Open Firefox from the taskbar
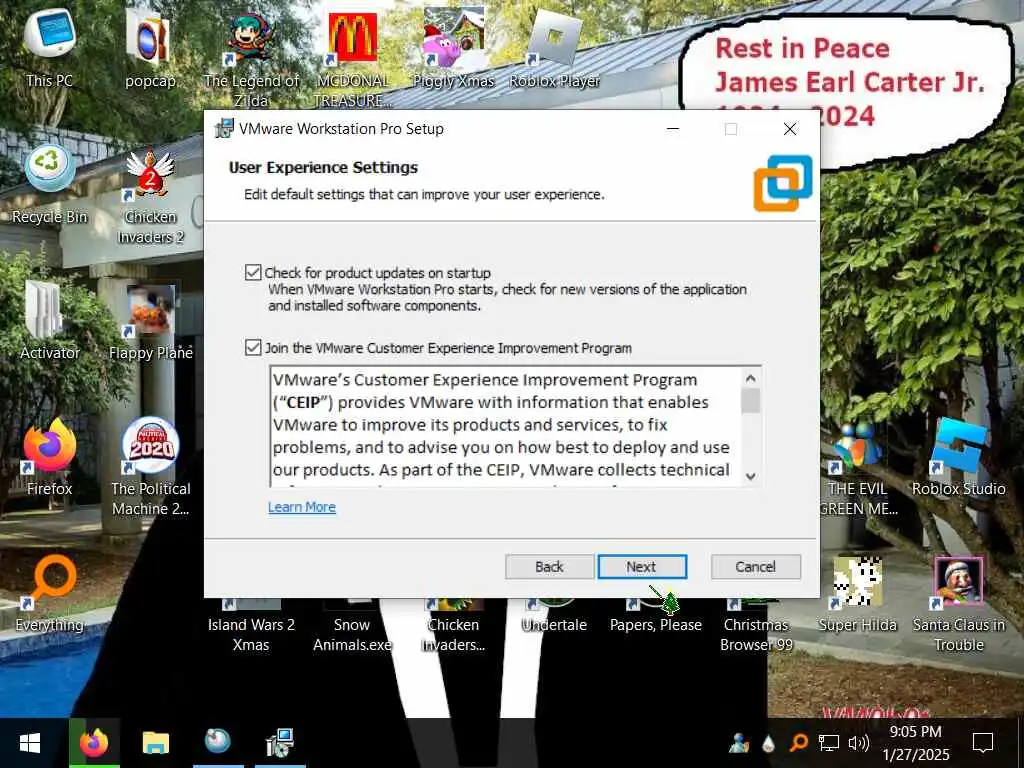 (x=94, y=743)
